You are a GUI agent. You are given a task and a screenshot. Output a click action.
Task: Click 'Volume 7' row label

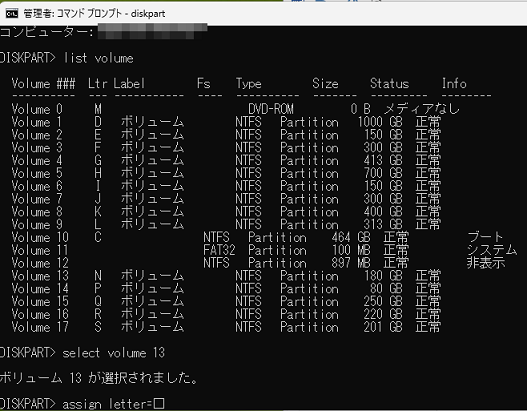pos(37,199)
